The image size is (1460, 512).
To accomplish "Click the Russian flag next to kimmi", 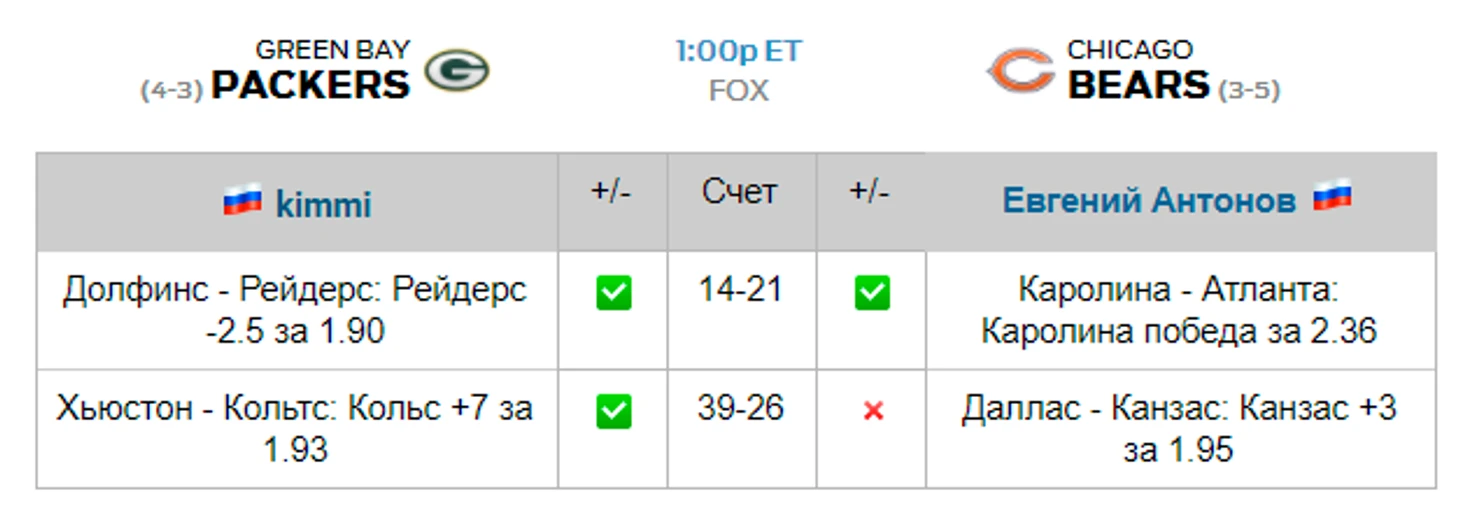I will tap(243, 200).
